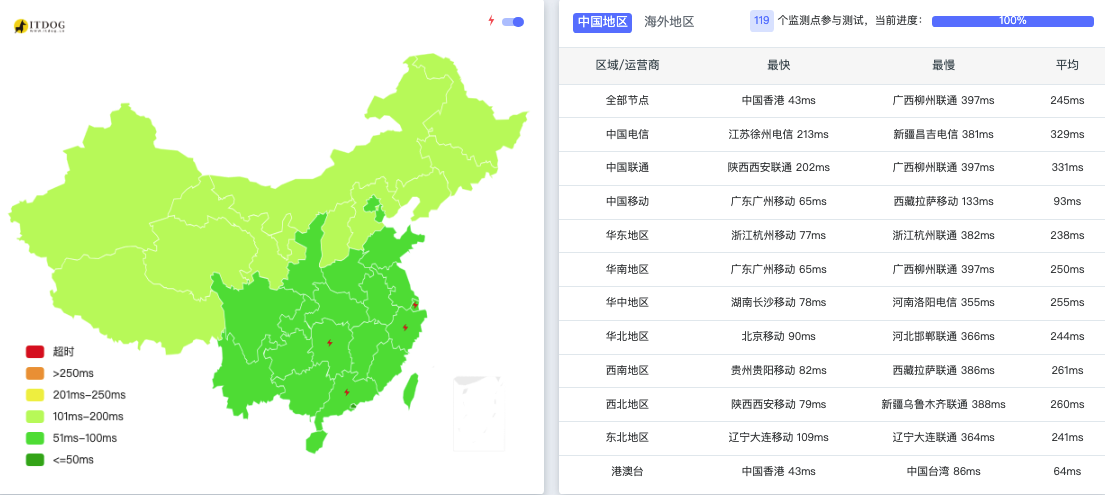Click the lightning marker in Guangdong
Image resolution: width=1105 pixels, height=495 pixels.
pyautogui.click(x=346, y=392)
